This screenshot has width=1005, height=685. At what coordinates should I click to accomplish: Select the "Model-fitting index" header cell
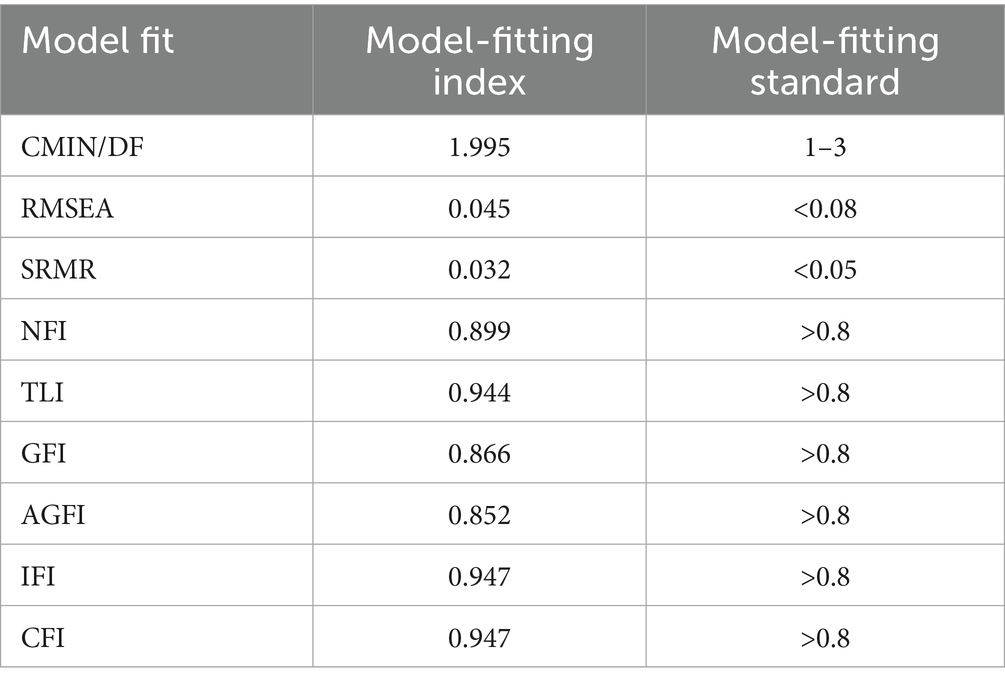479,60
